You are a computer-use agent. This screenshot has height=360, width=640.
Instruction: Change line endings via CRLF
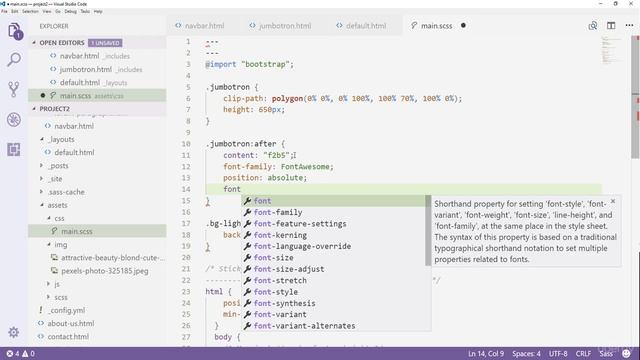click(583, 354)
